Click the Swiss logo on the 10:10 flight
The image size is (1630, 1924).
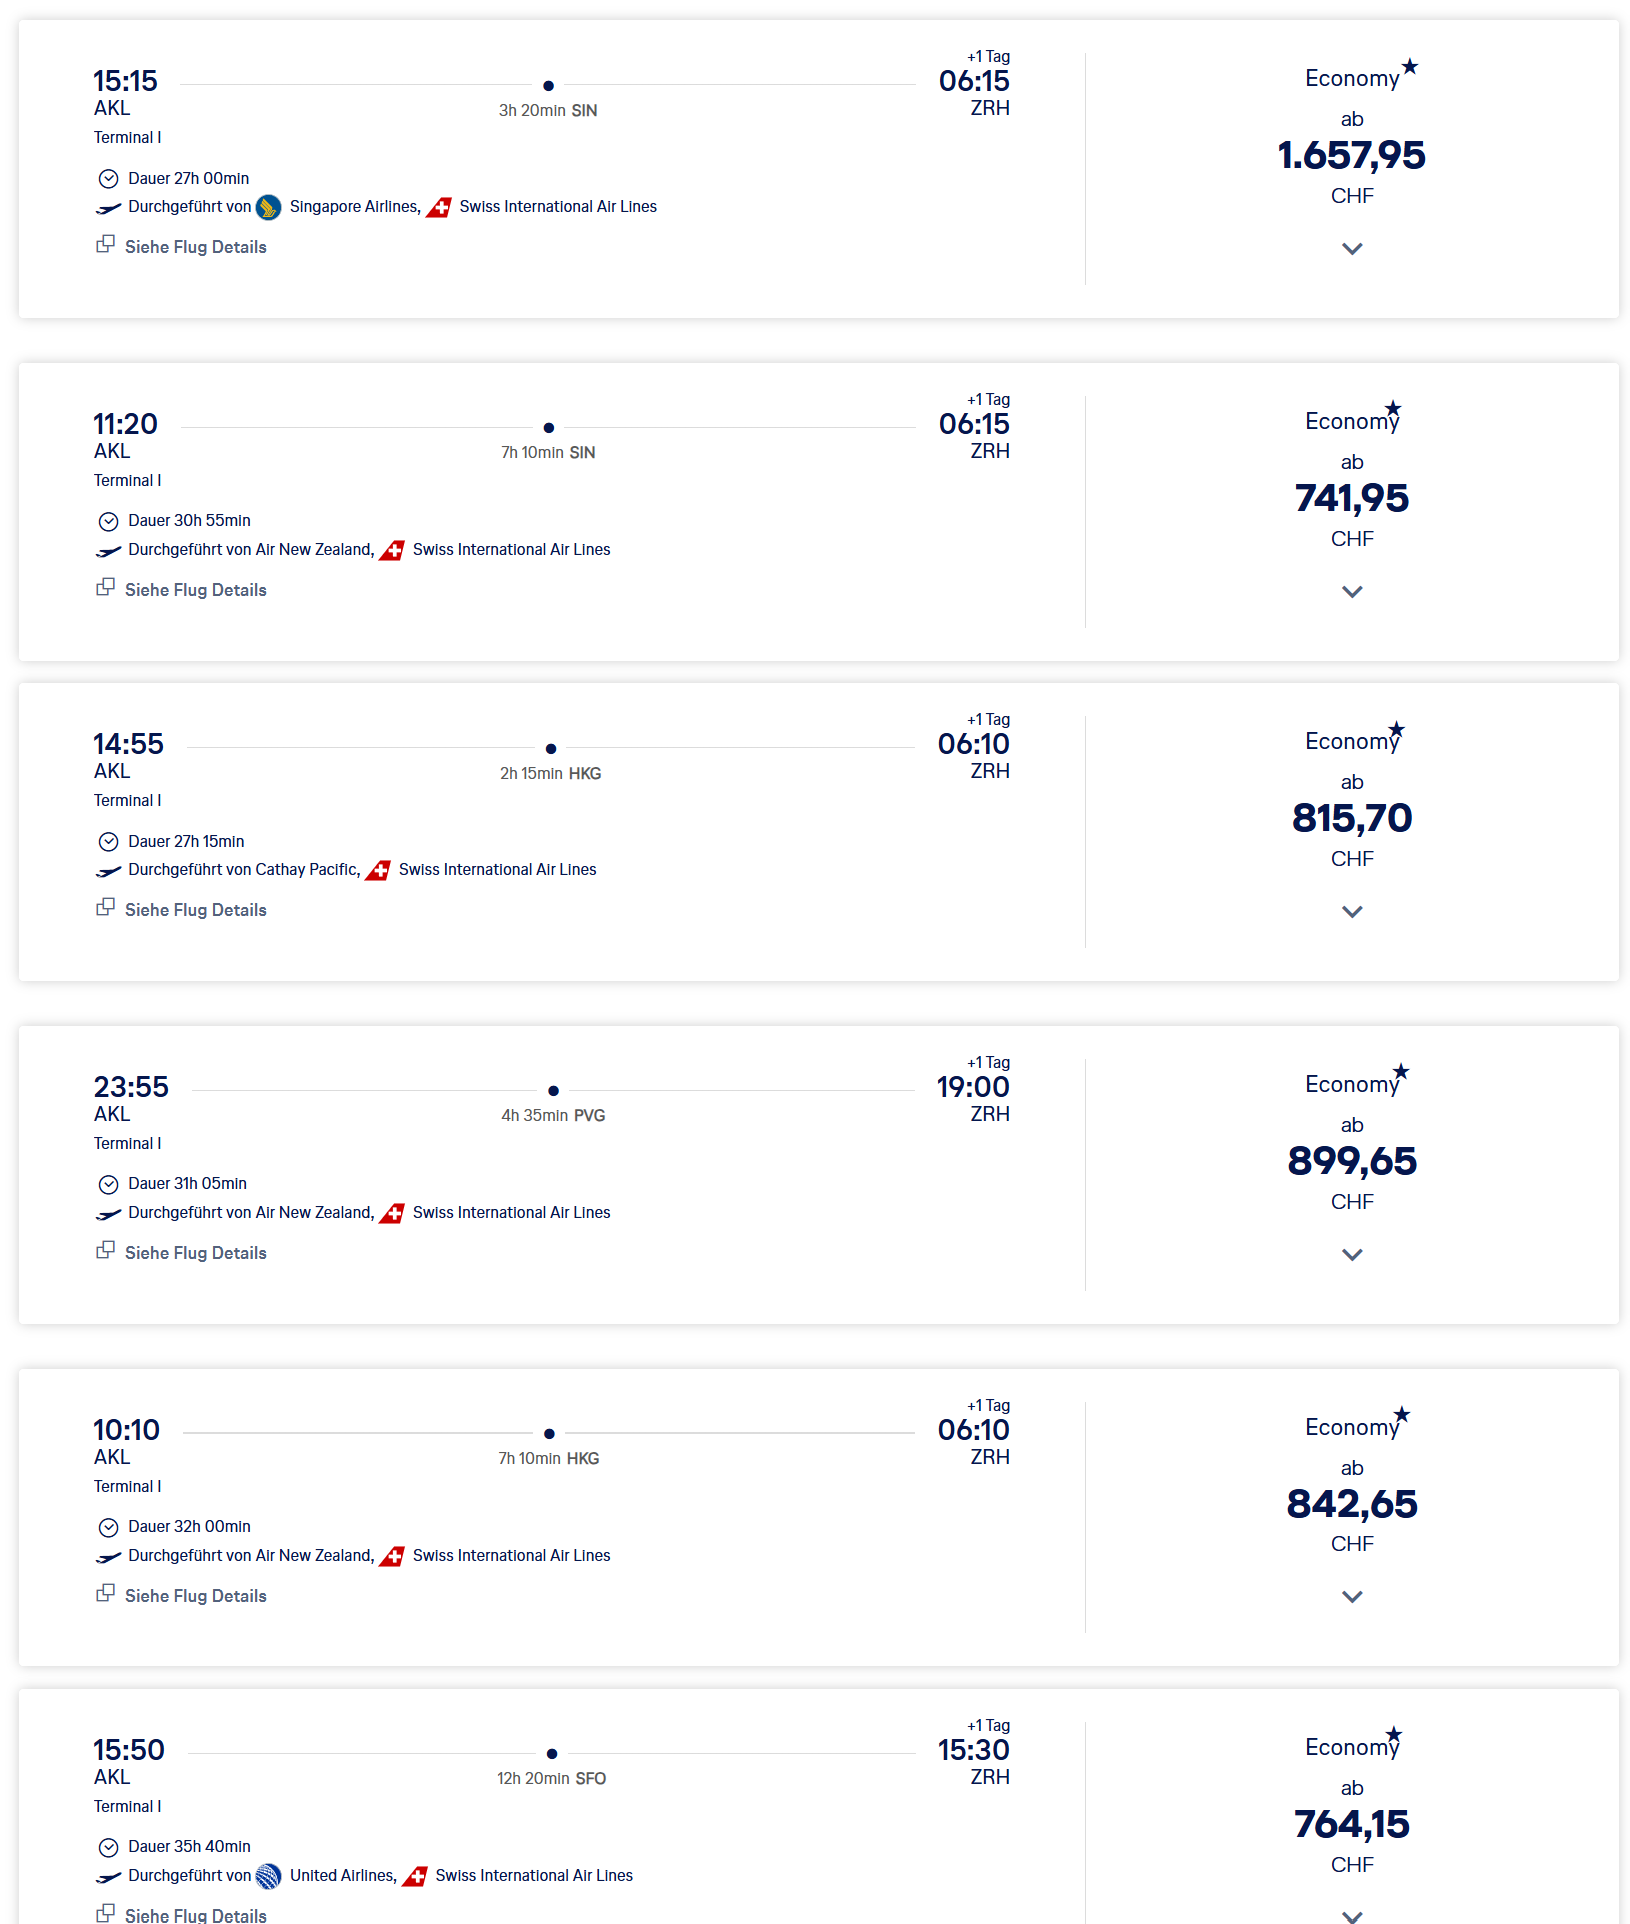[392, 1556]
